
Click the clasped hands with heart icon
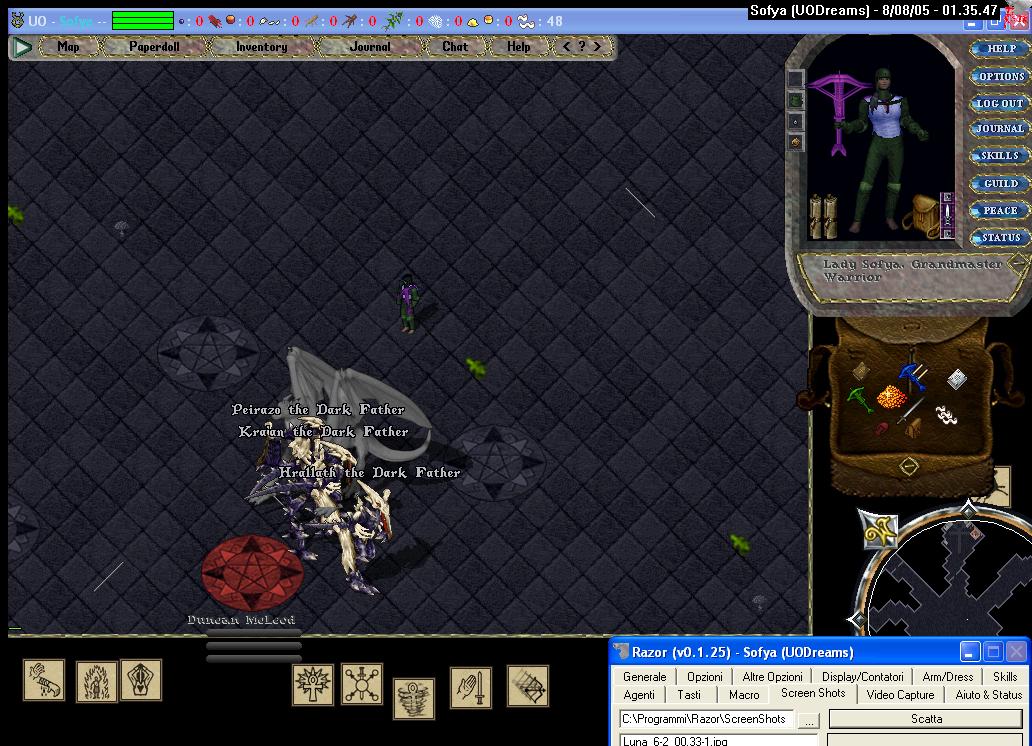pyautogui.click(x=141, y=679)
